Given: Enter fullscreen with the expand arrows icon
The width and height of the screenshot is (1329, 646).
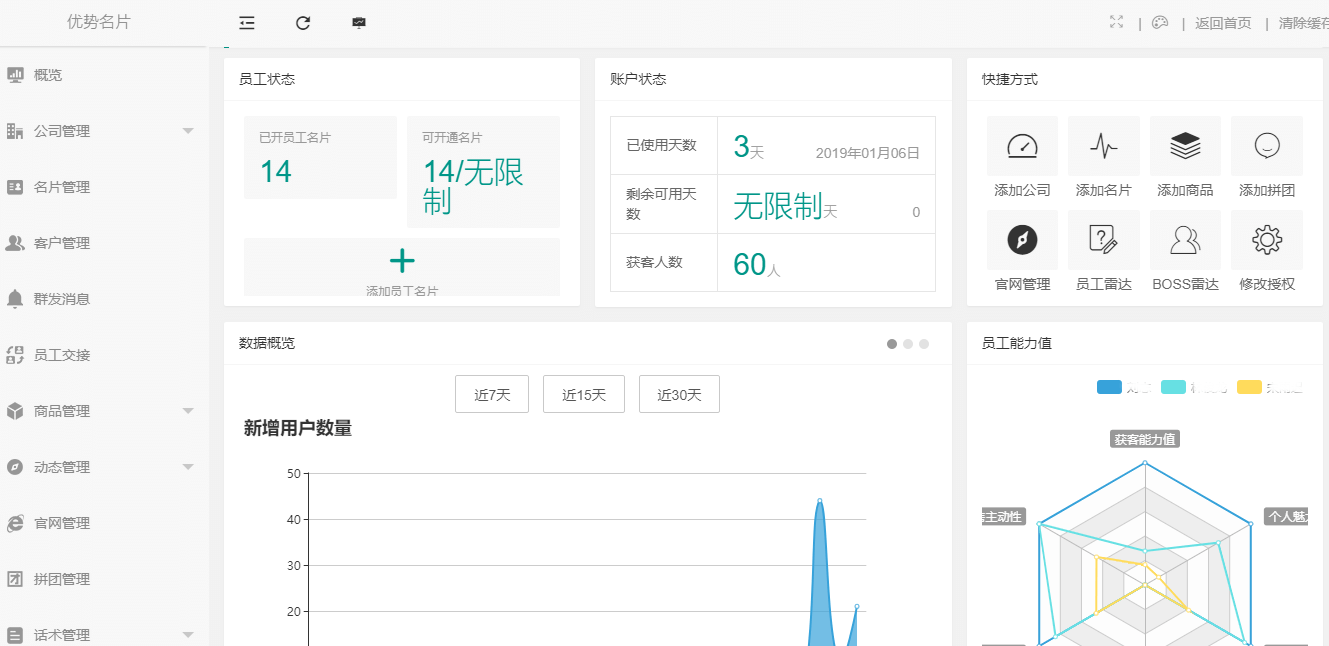Looking at the screenshot, I should click(x=1117, y=22).
